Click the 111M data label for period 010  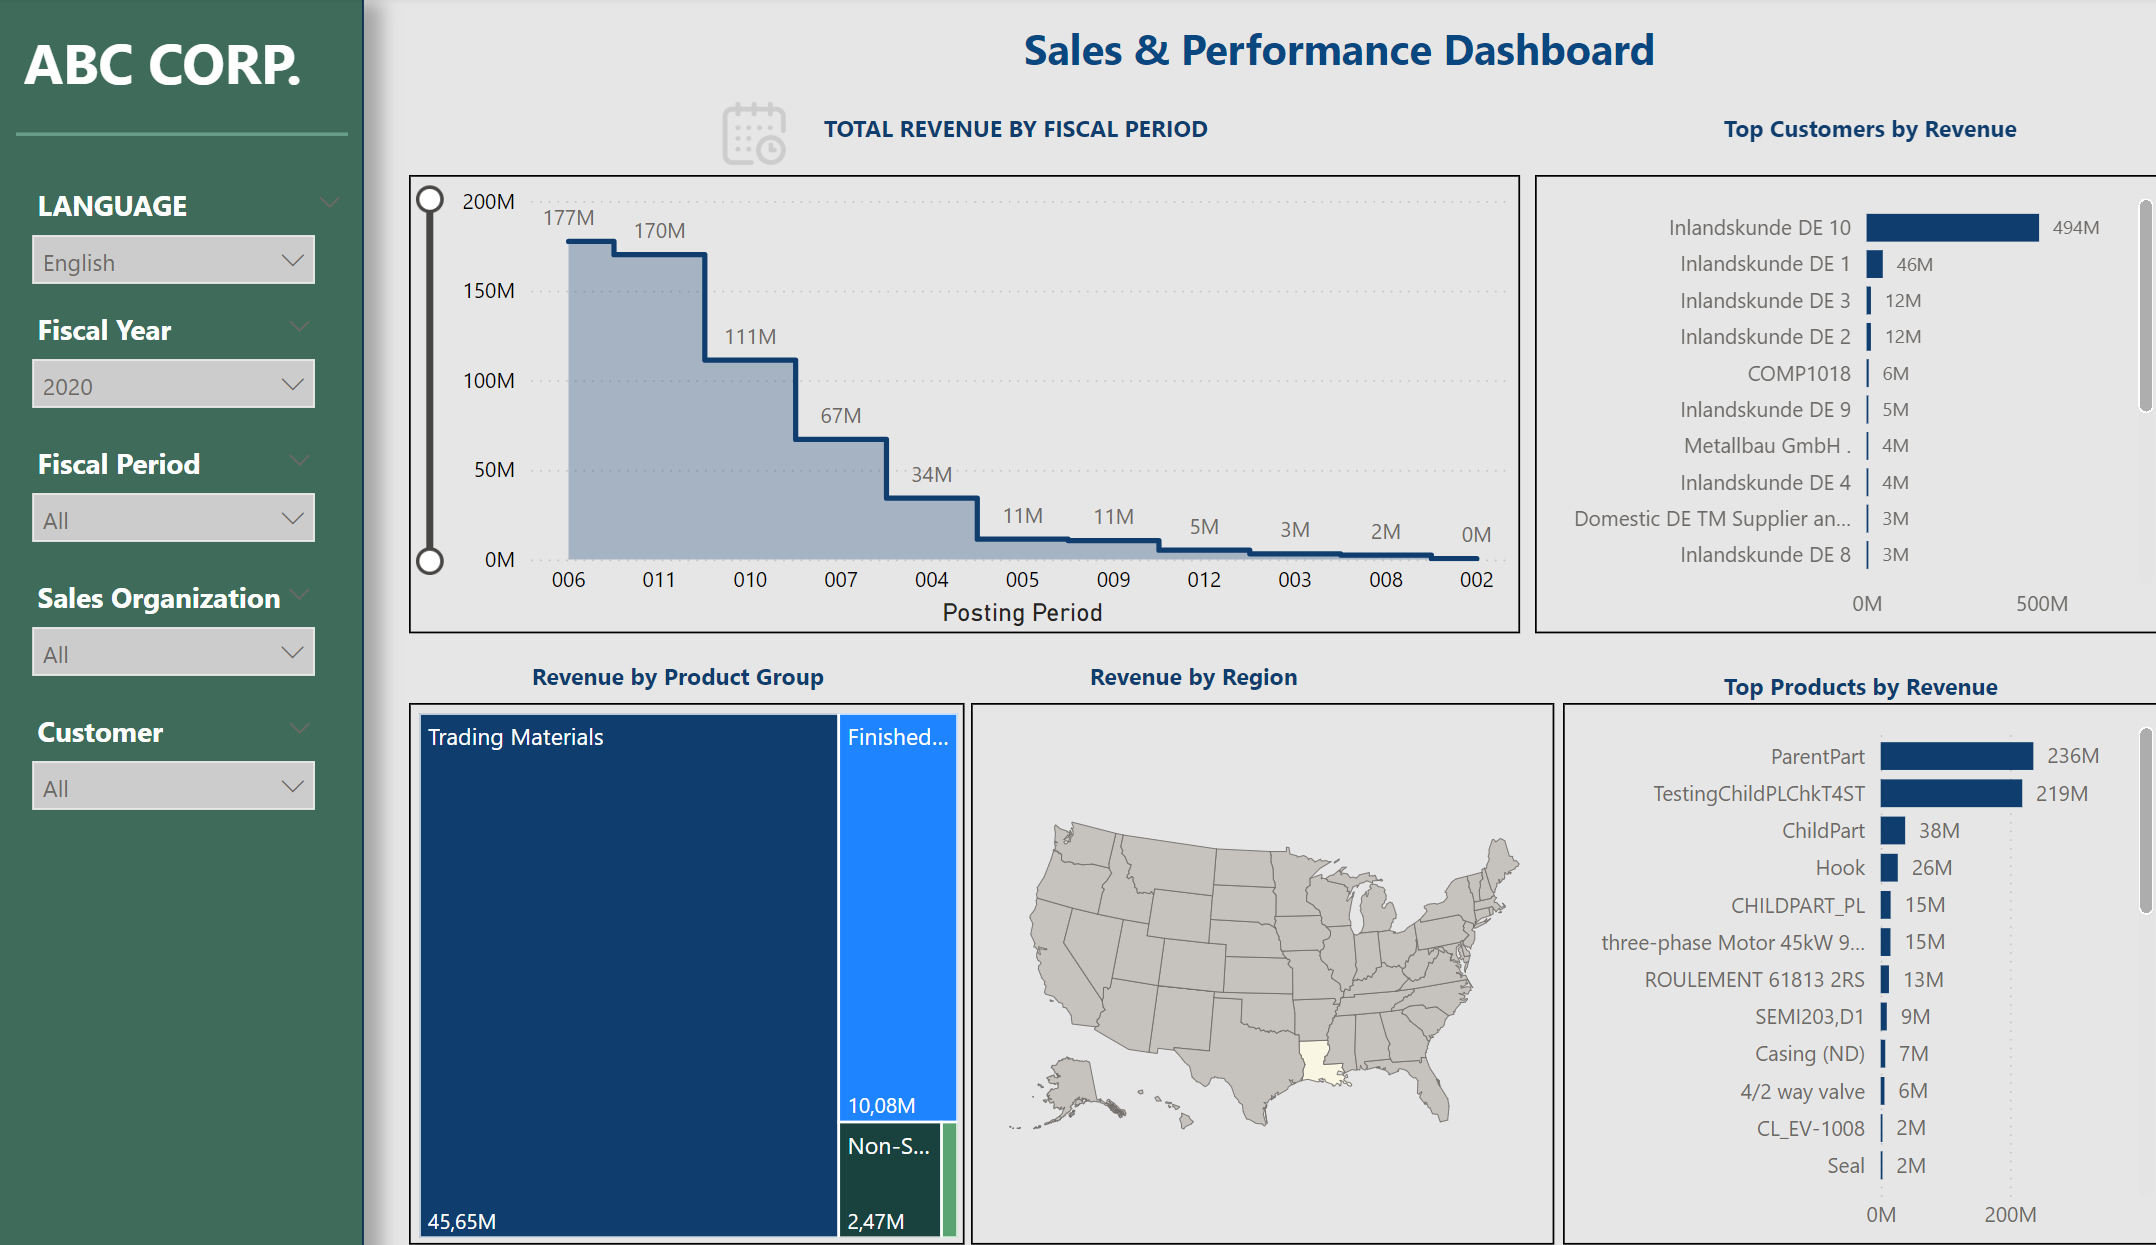point(750,337)
